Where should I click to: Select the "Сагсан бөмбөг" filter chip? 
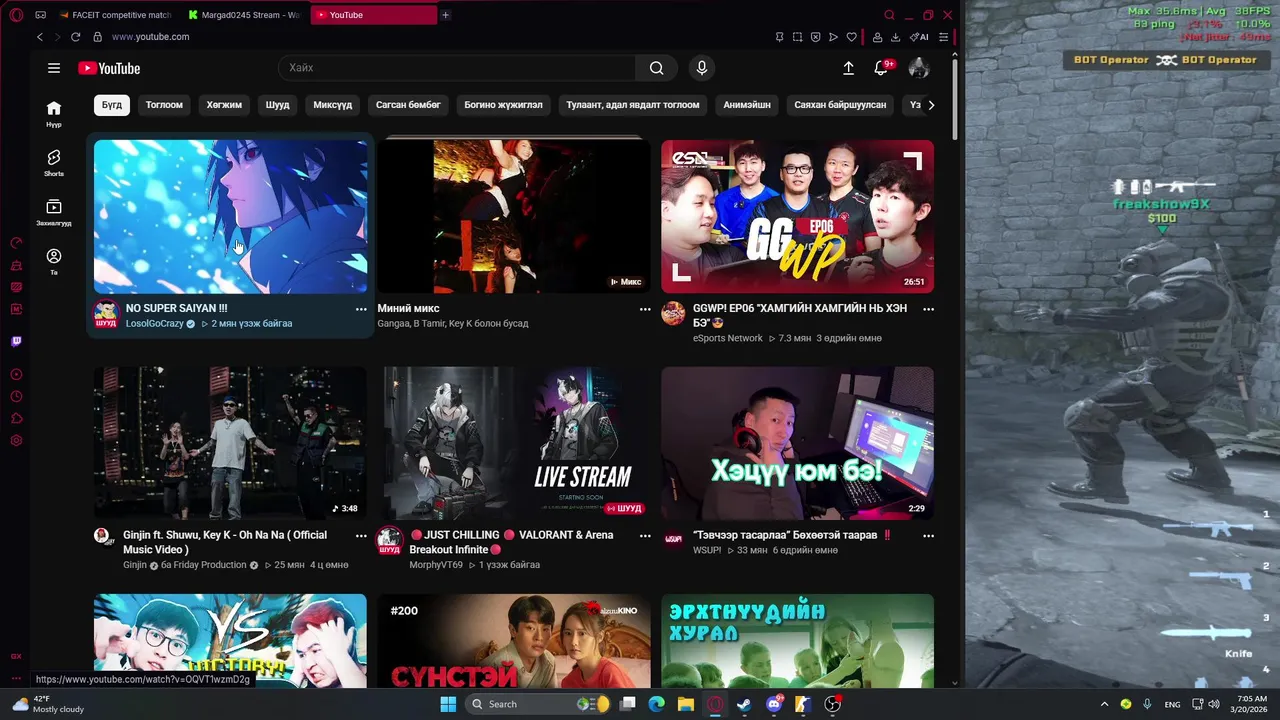point(408,105)
